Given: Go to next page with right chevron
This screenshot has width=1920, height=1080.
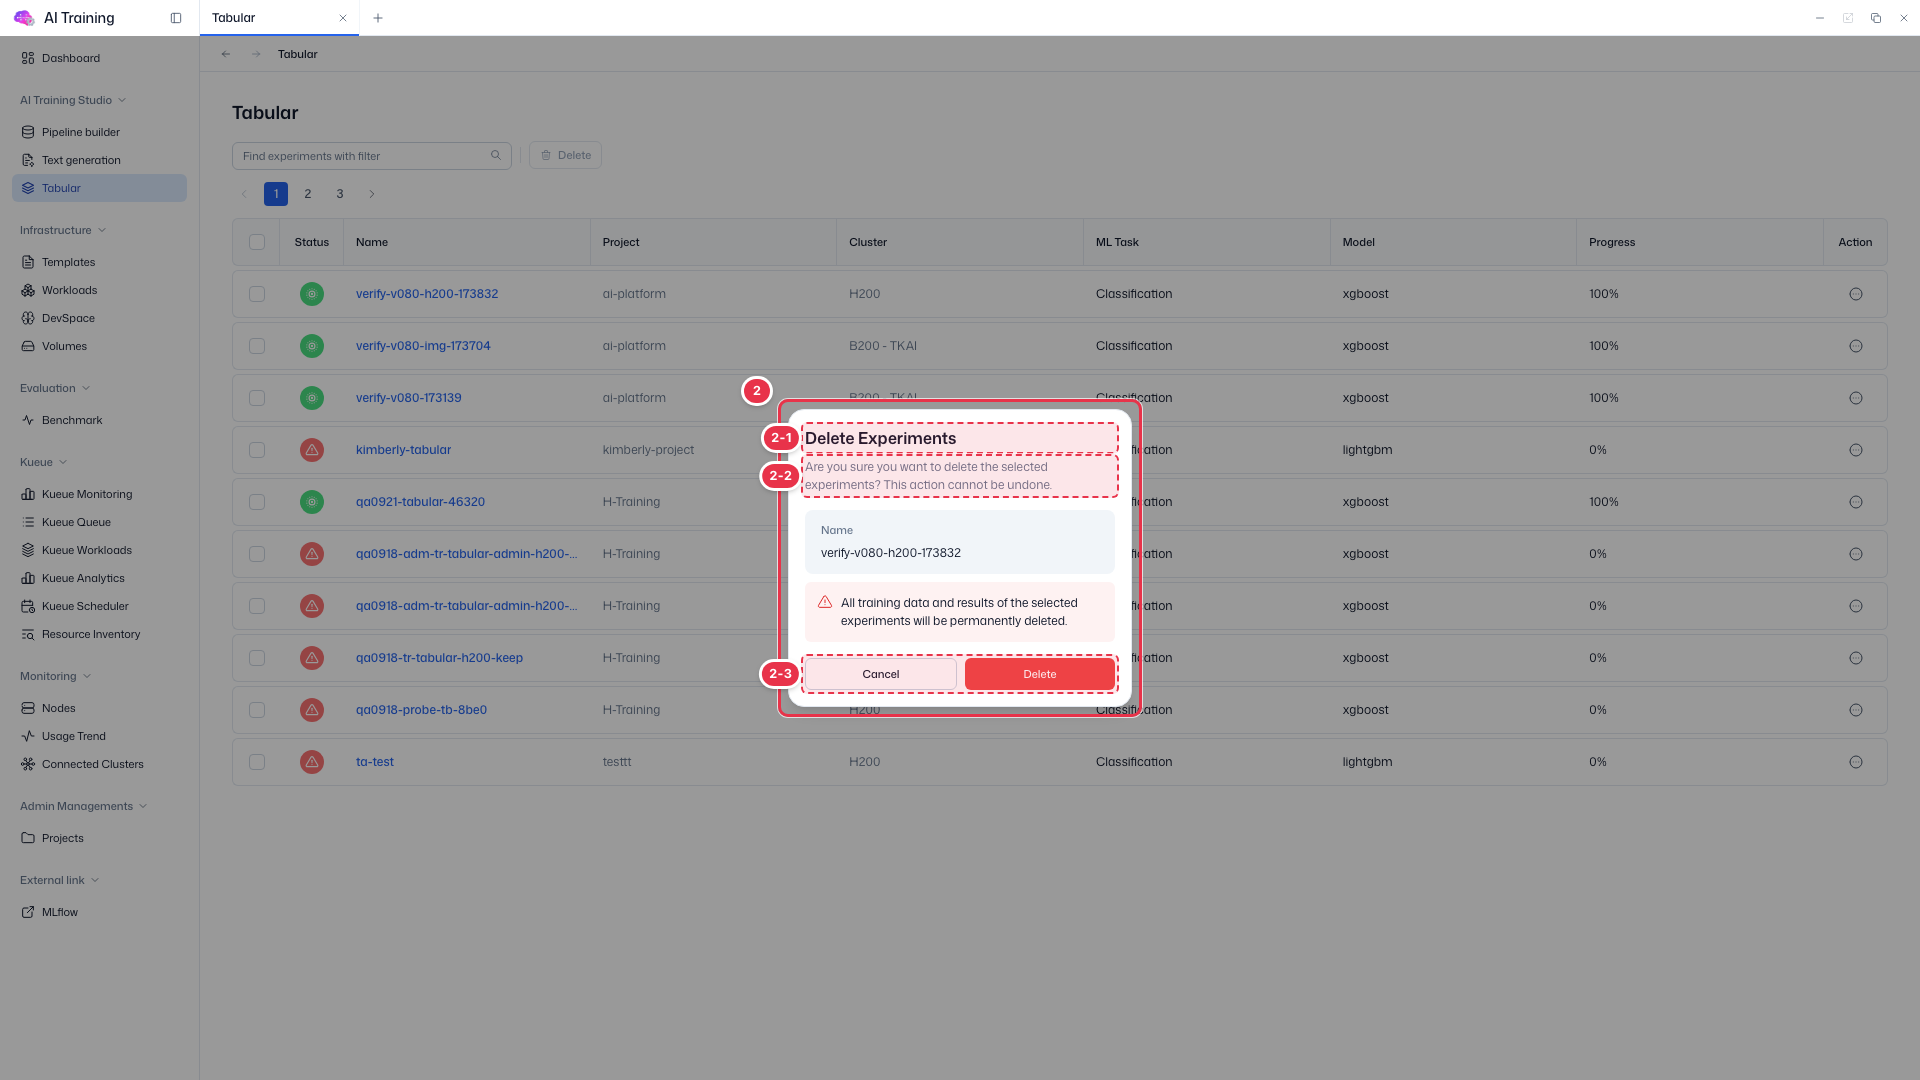Looking at the screenshot, I should [372, 194].
